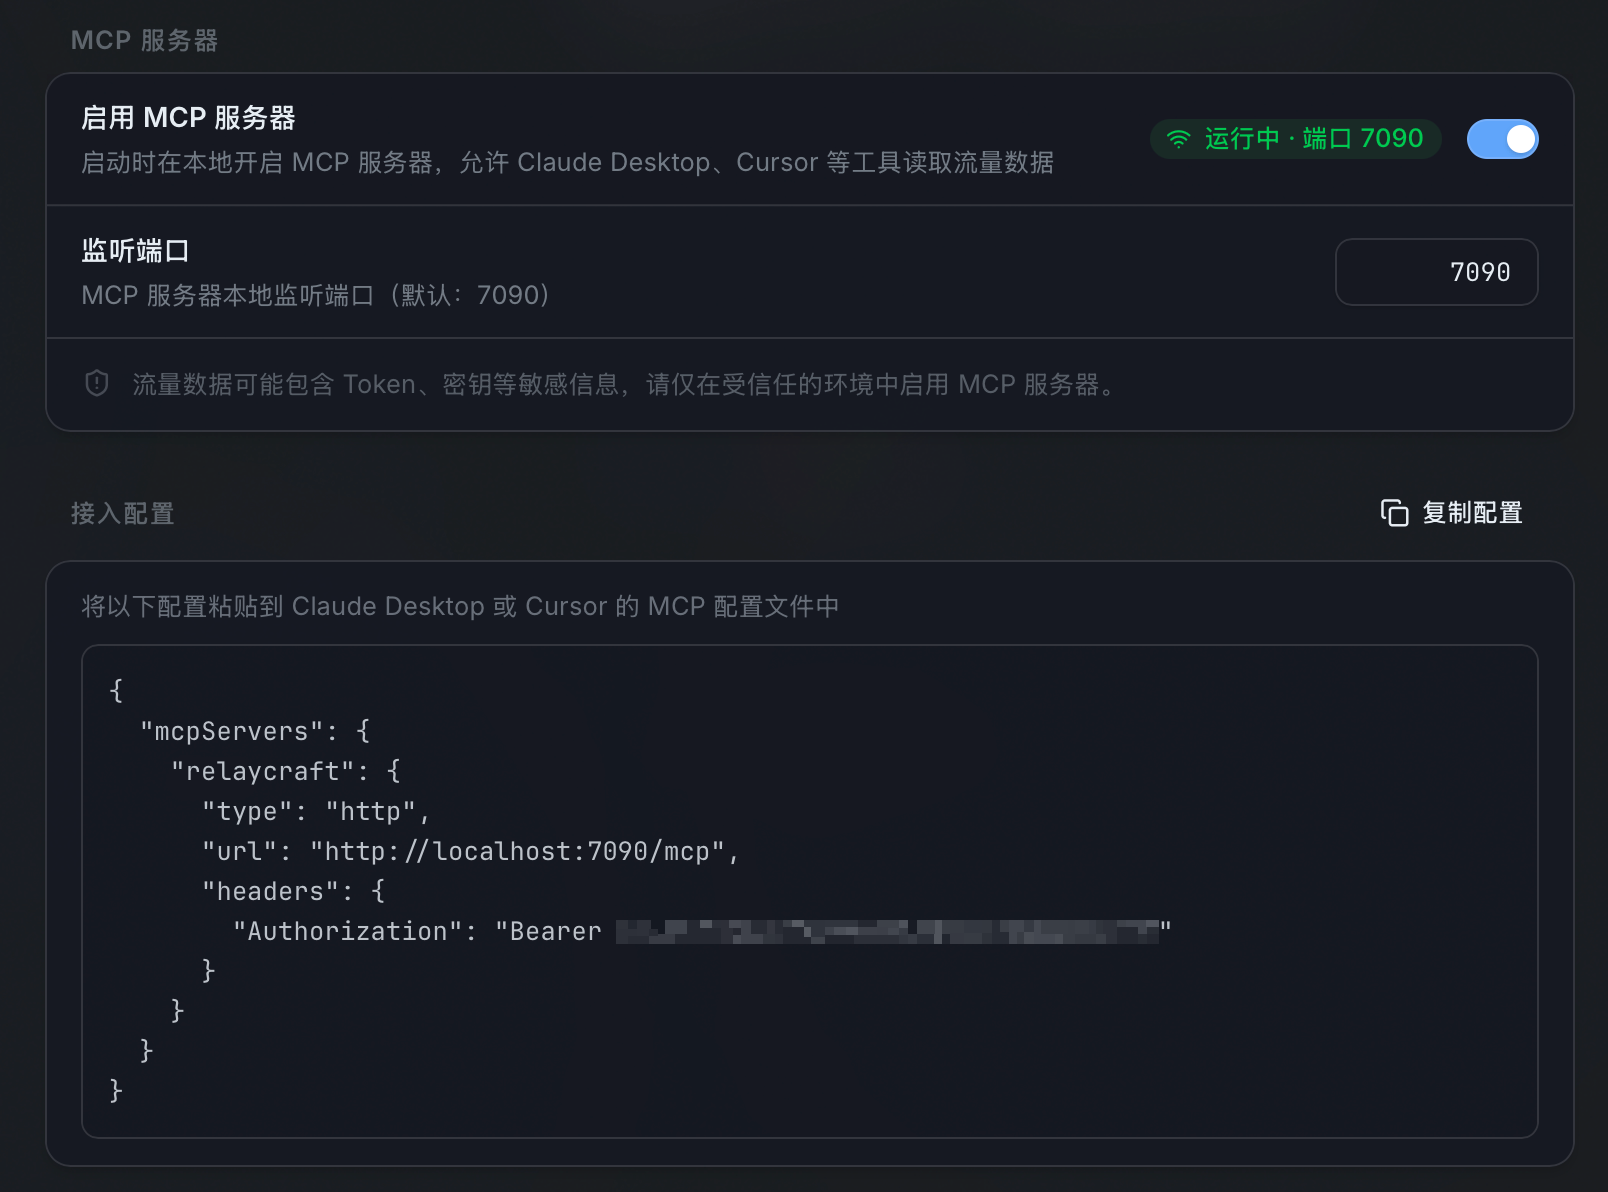Click the alert icon before the sensitive data warning
1608x1192 pixels.
click(x=95, y=383)
